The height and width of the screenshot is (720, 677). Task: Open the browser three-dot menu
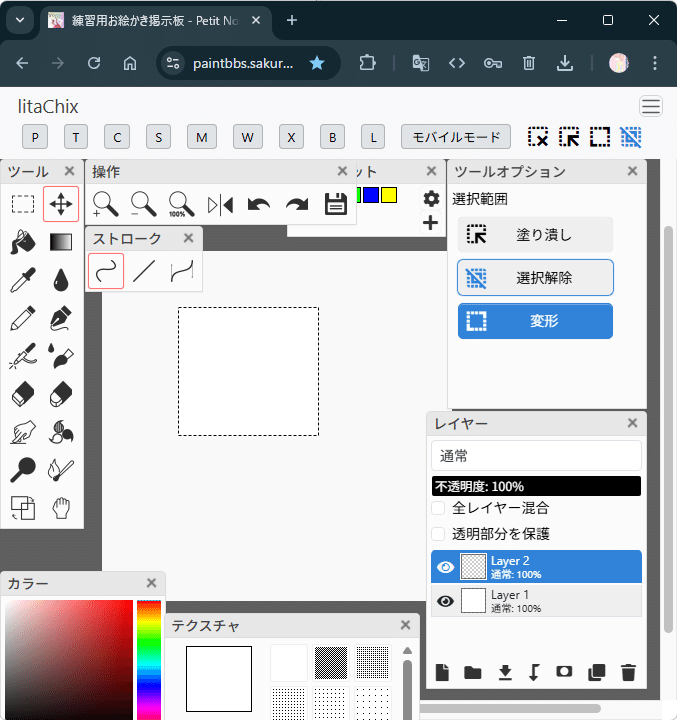655,63
